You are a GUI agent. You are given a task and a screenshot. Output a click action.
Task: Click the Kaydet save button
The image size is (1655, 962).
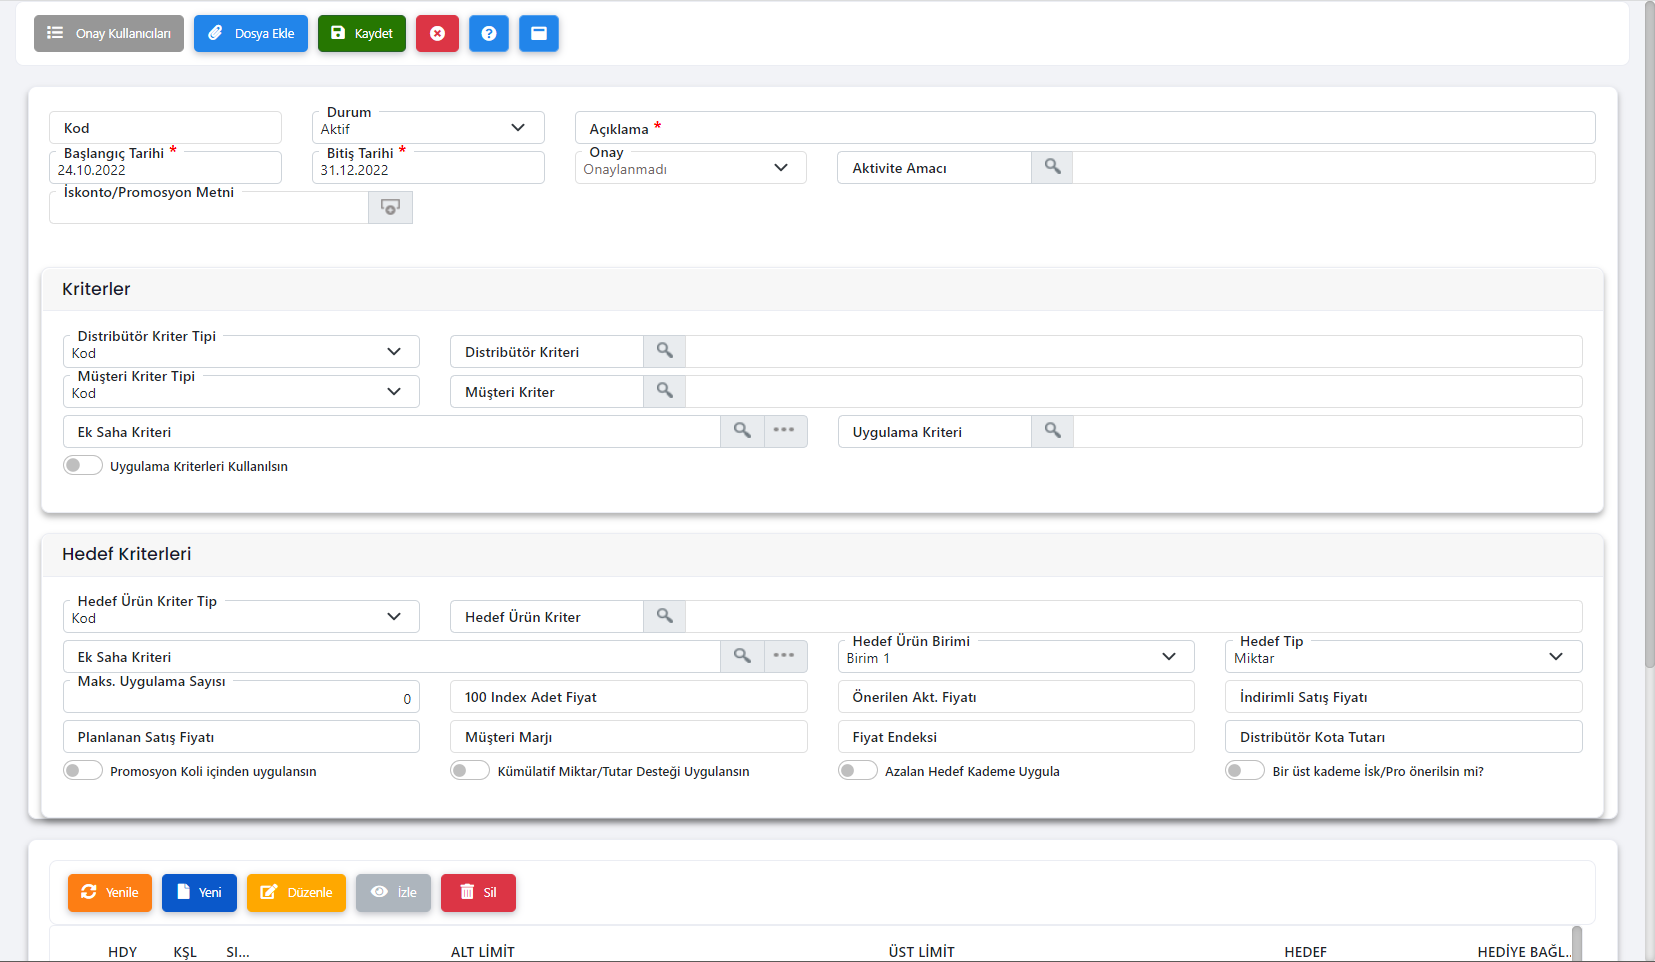point(362,33)
